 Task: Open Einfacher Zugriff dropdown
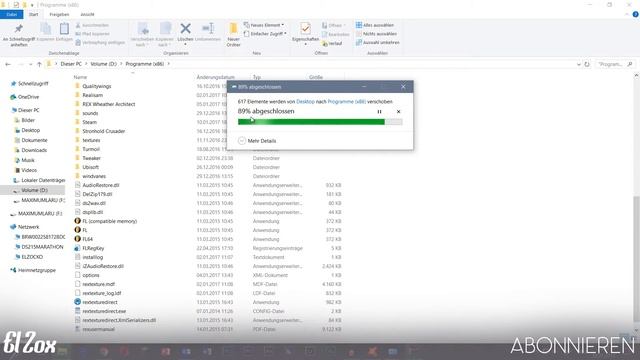point(265,33)
